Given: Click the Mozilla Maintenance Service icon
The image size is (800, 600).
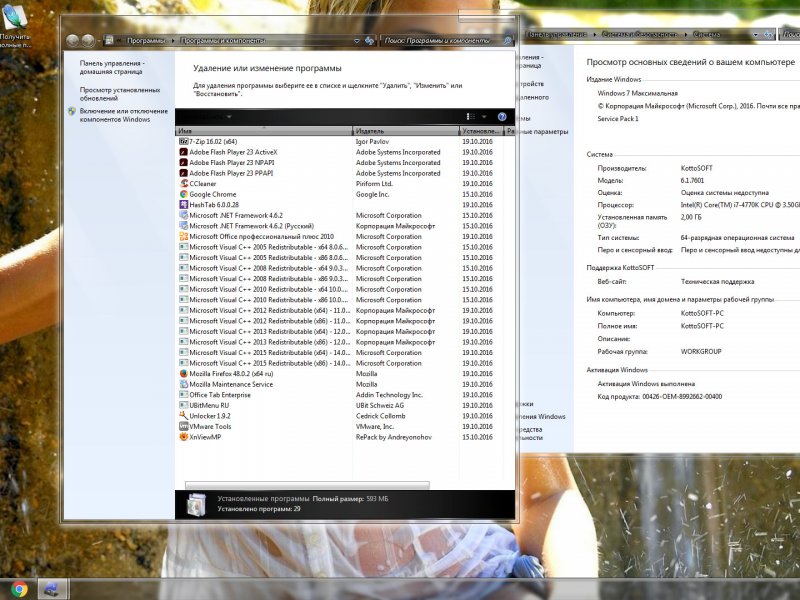Looking at the screenshot, I should coord(184,384).
